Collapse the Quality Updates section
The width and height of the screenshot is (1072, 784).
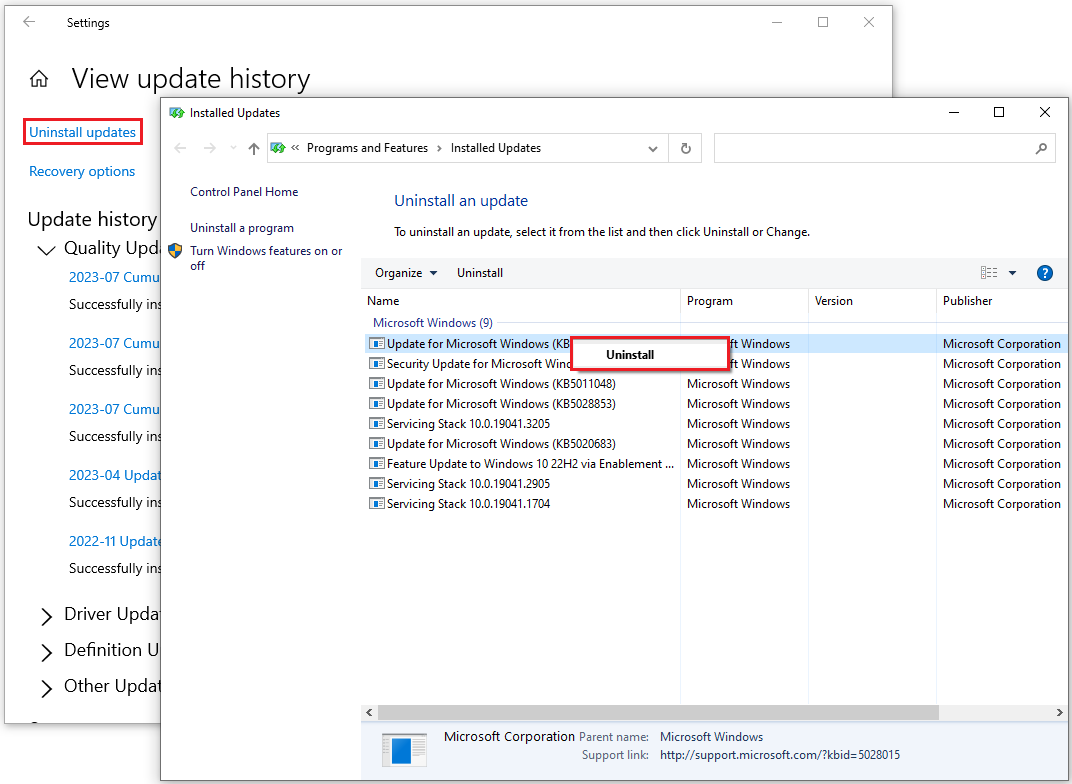[x=46, y=250]
